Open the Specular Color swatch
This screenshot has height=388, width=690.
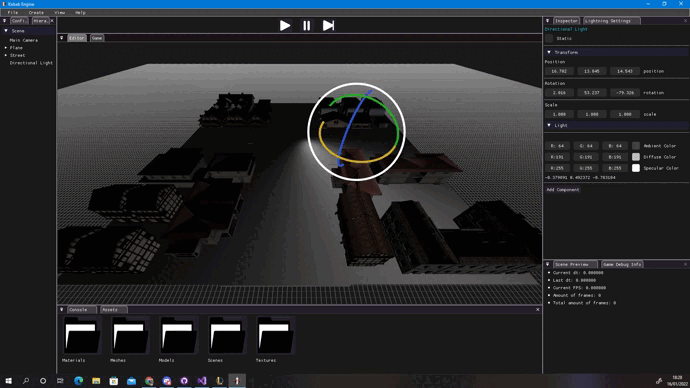click(636, 168)
